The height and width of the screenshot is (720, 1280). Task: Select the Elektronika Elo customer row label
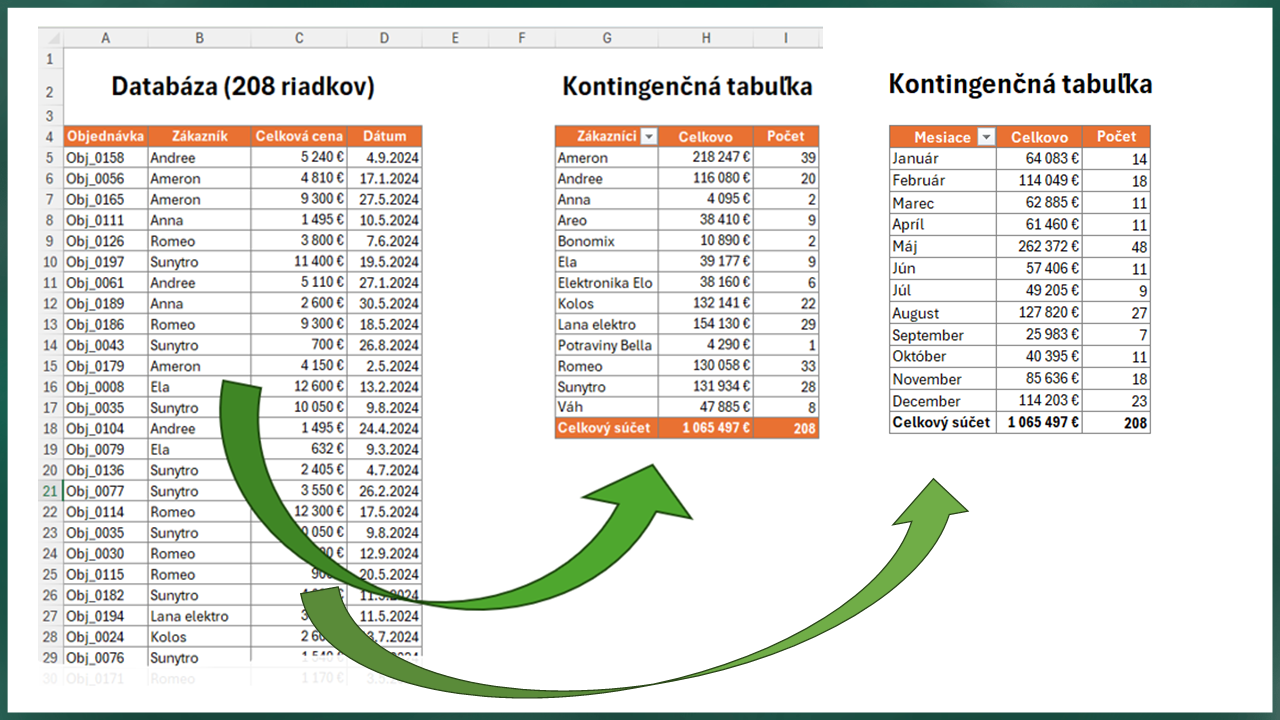click(x=605, y=283)
